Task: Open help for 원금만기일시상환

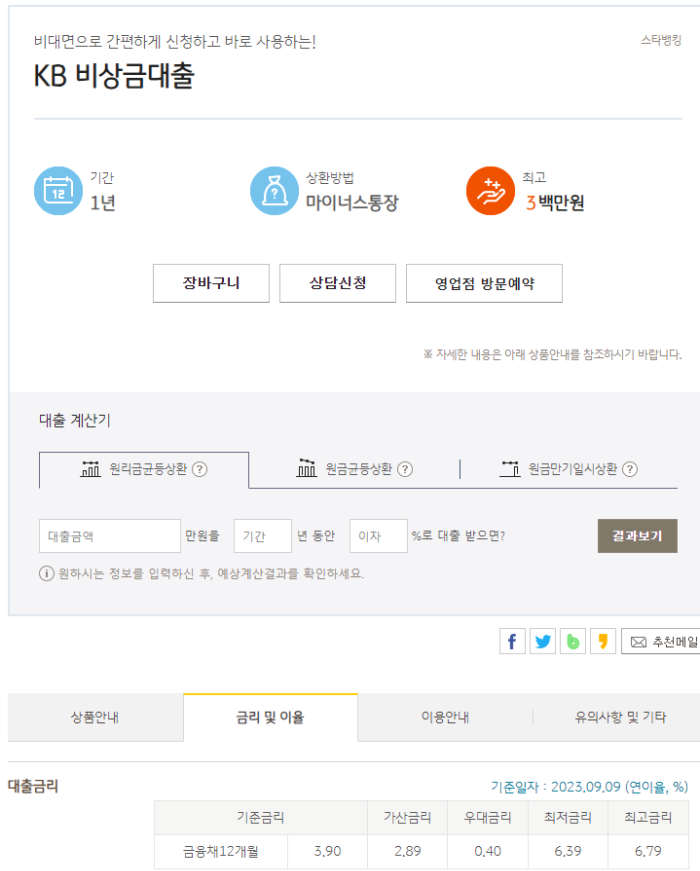Action: tap(629, 469)
